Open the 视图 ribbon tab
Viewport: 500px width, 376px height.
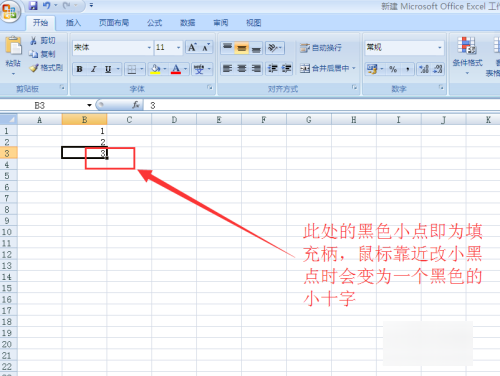click(x=254, y=23)
